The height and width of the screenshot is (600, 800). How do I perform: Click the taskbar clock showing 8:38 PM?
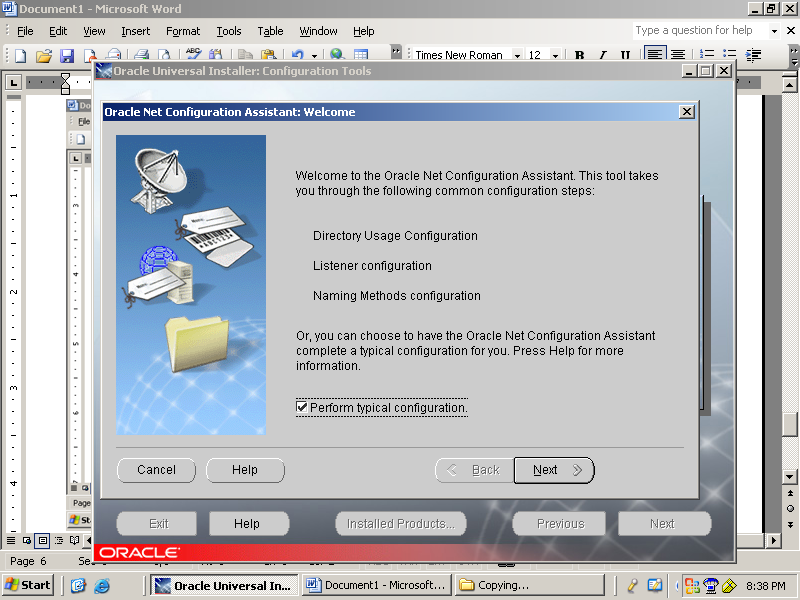tap(765, 586)
